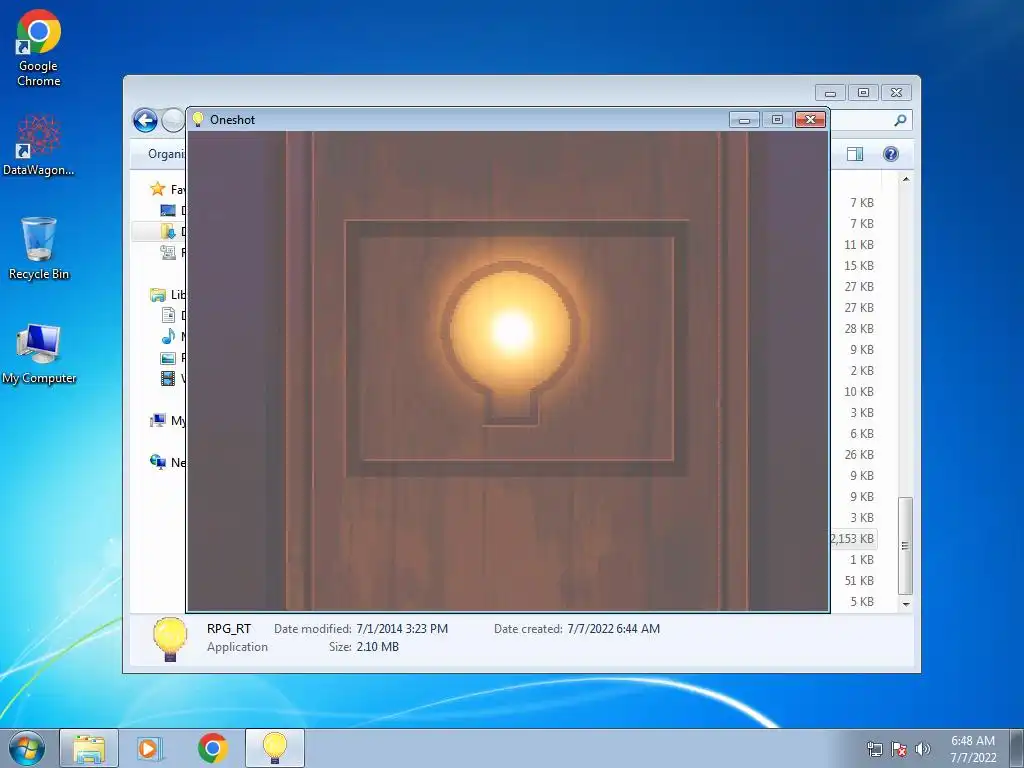Open the taskbar clock 6:48 AM
Screen dimensions: 1024x768
coord(973,749)
